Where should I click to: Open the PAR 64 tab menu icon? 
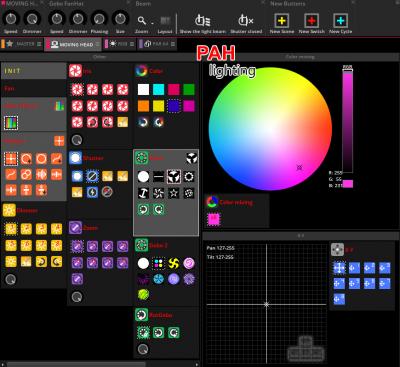pos(173,44)
